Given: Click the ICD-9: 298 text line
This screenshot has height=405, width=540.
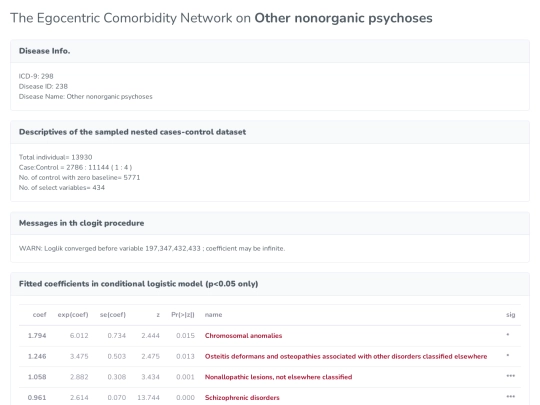Looking at the screenshot, I should click(36, 76).
